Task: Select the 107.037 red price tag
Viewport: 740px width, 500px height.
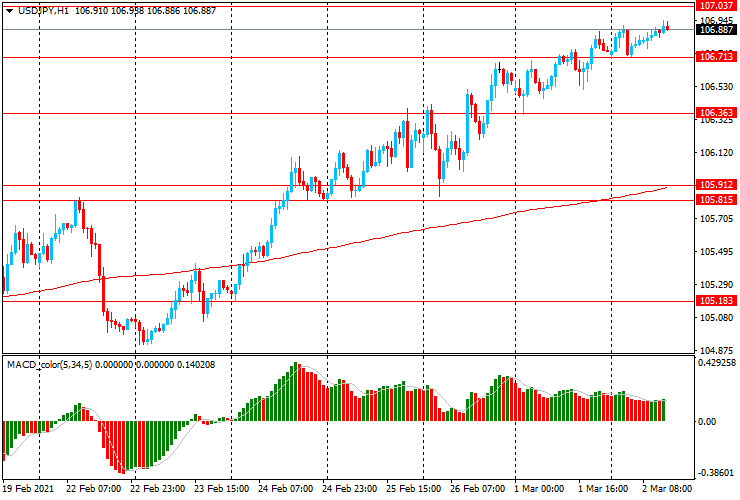Action: [x=716, y=6]
